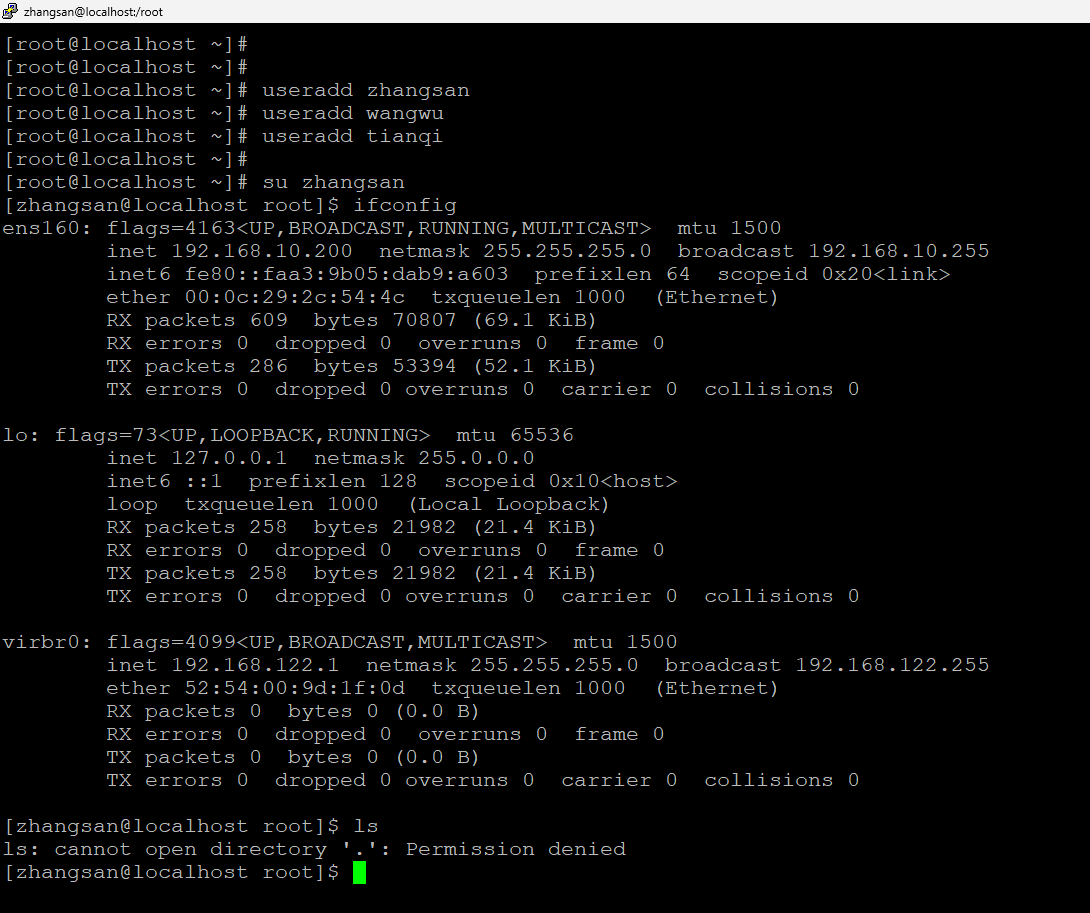Click the 'useradd tianqi' command text

coord(352,136)
